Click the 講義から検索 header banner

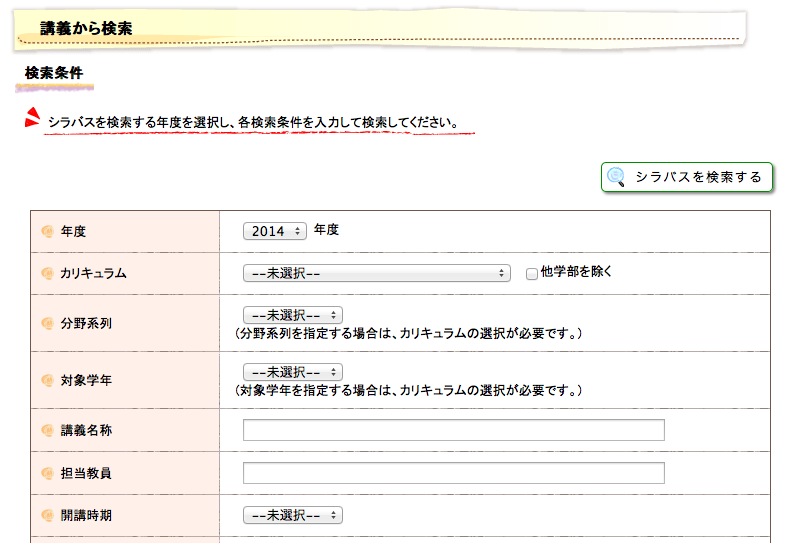coord(86,29)
